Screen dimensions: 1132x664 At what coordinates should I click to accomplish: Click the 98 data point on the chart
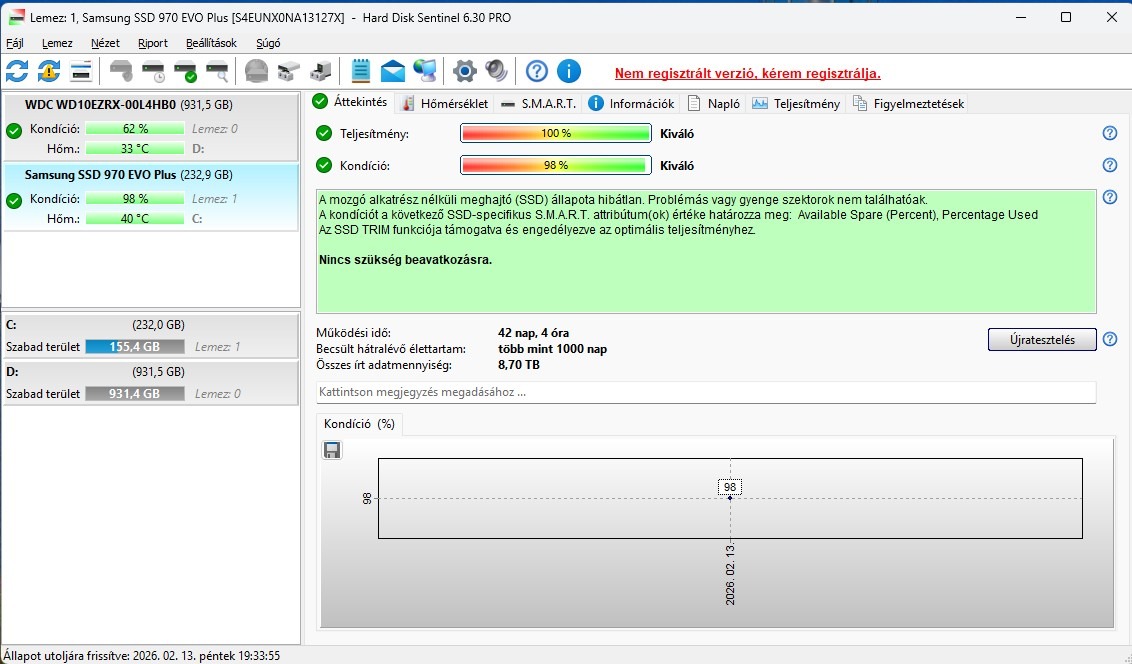click(x=730, y=497)
